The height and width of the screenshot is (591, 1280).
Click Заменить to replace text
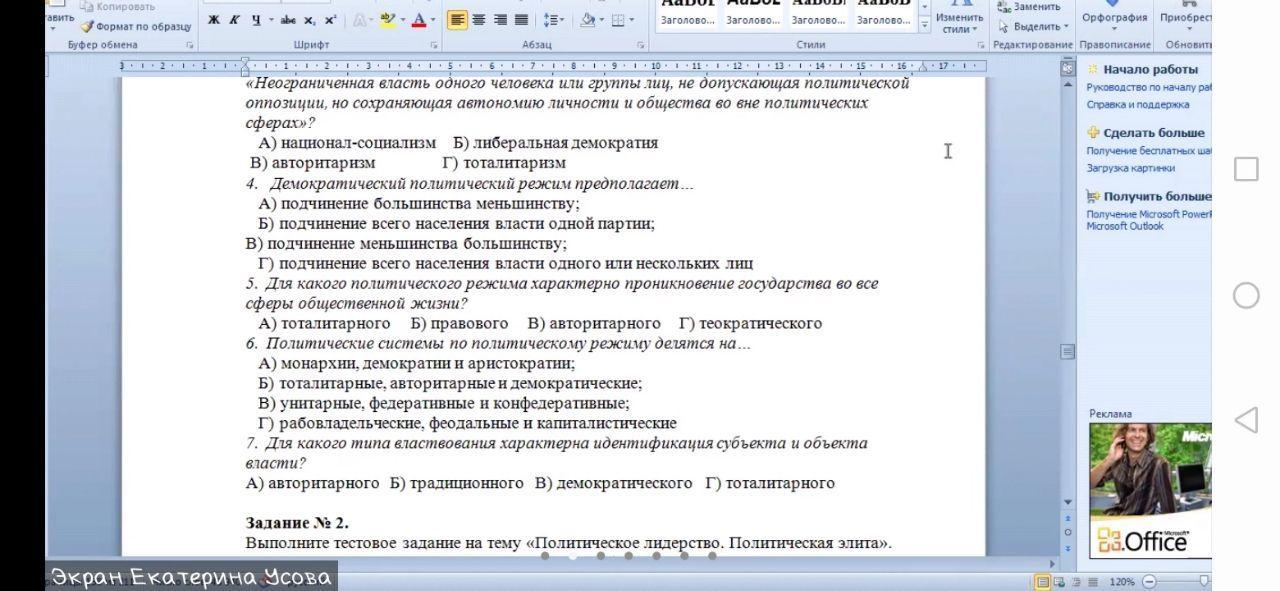pos(1029,6)
